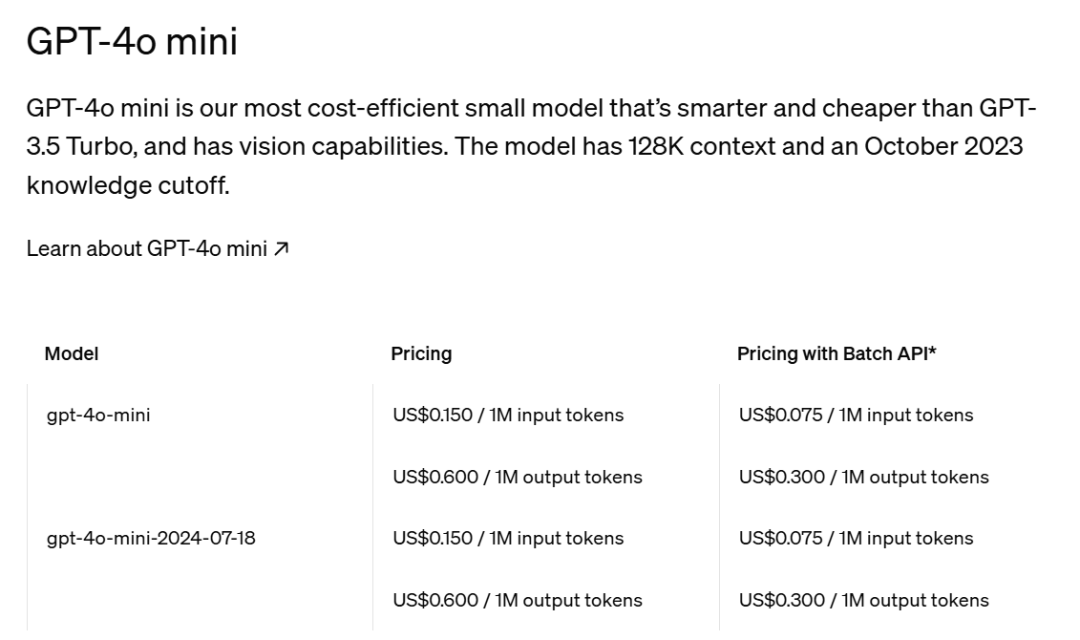Click the GPT-4o mini heading
Viewport: 1080px width, 640px height.
coord(131,42)
